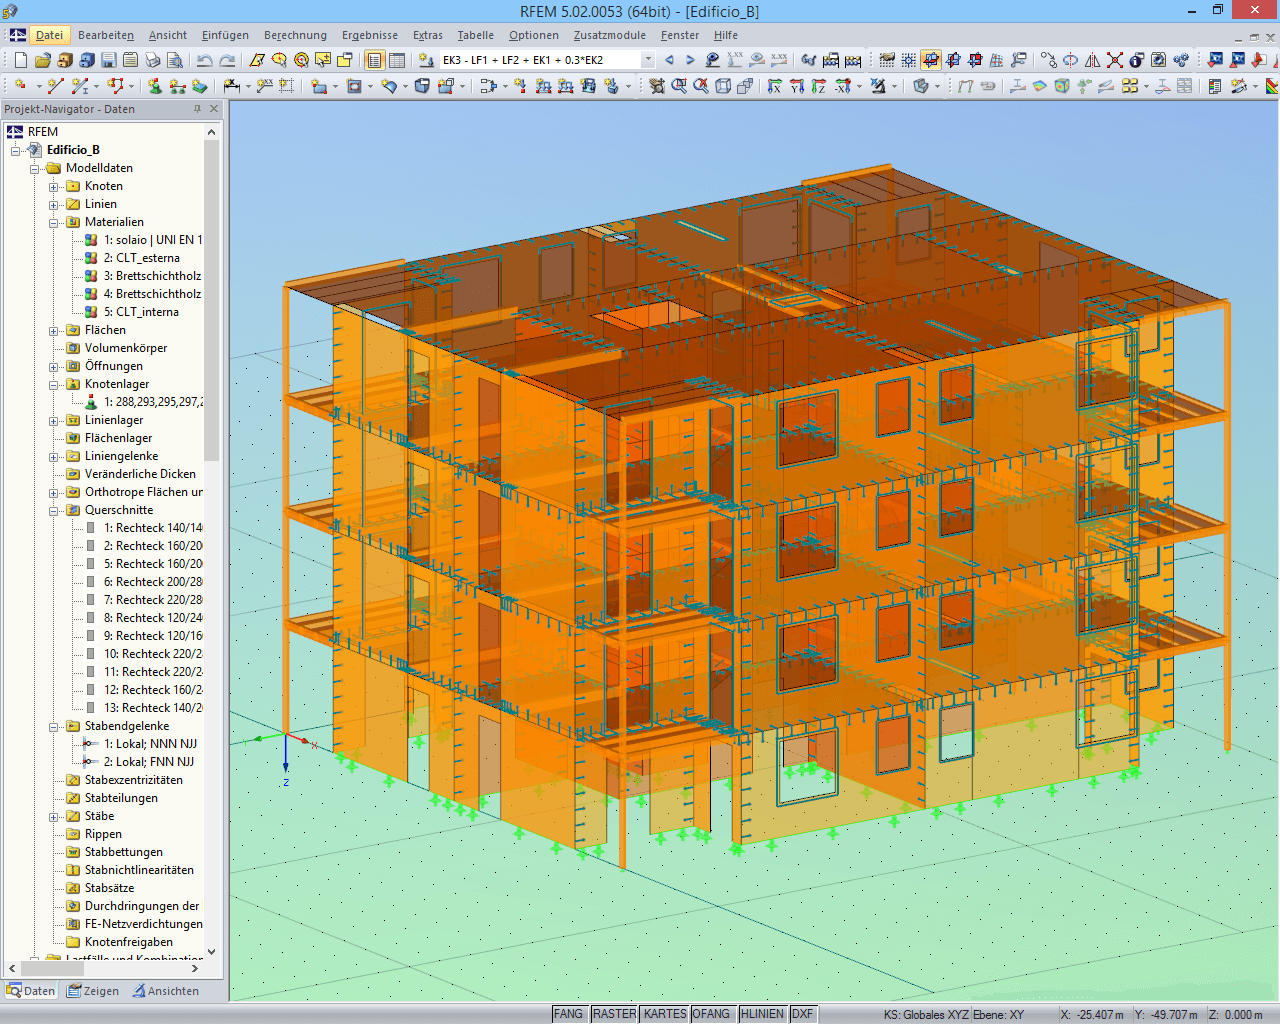Enable the RASTER grid toggle
The image size is (1280, 1024).
pos(614,1013)
